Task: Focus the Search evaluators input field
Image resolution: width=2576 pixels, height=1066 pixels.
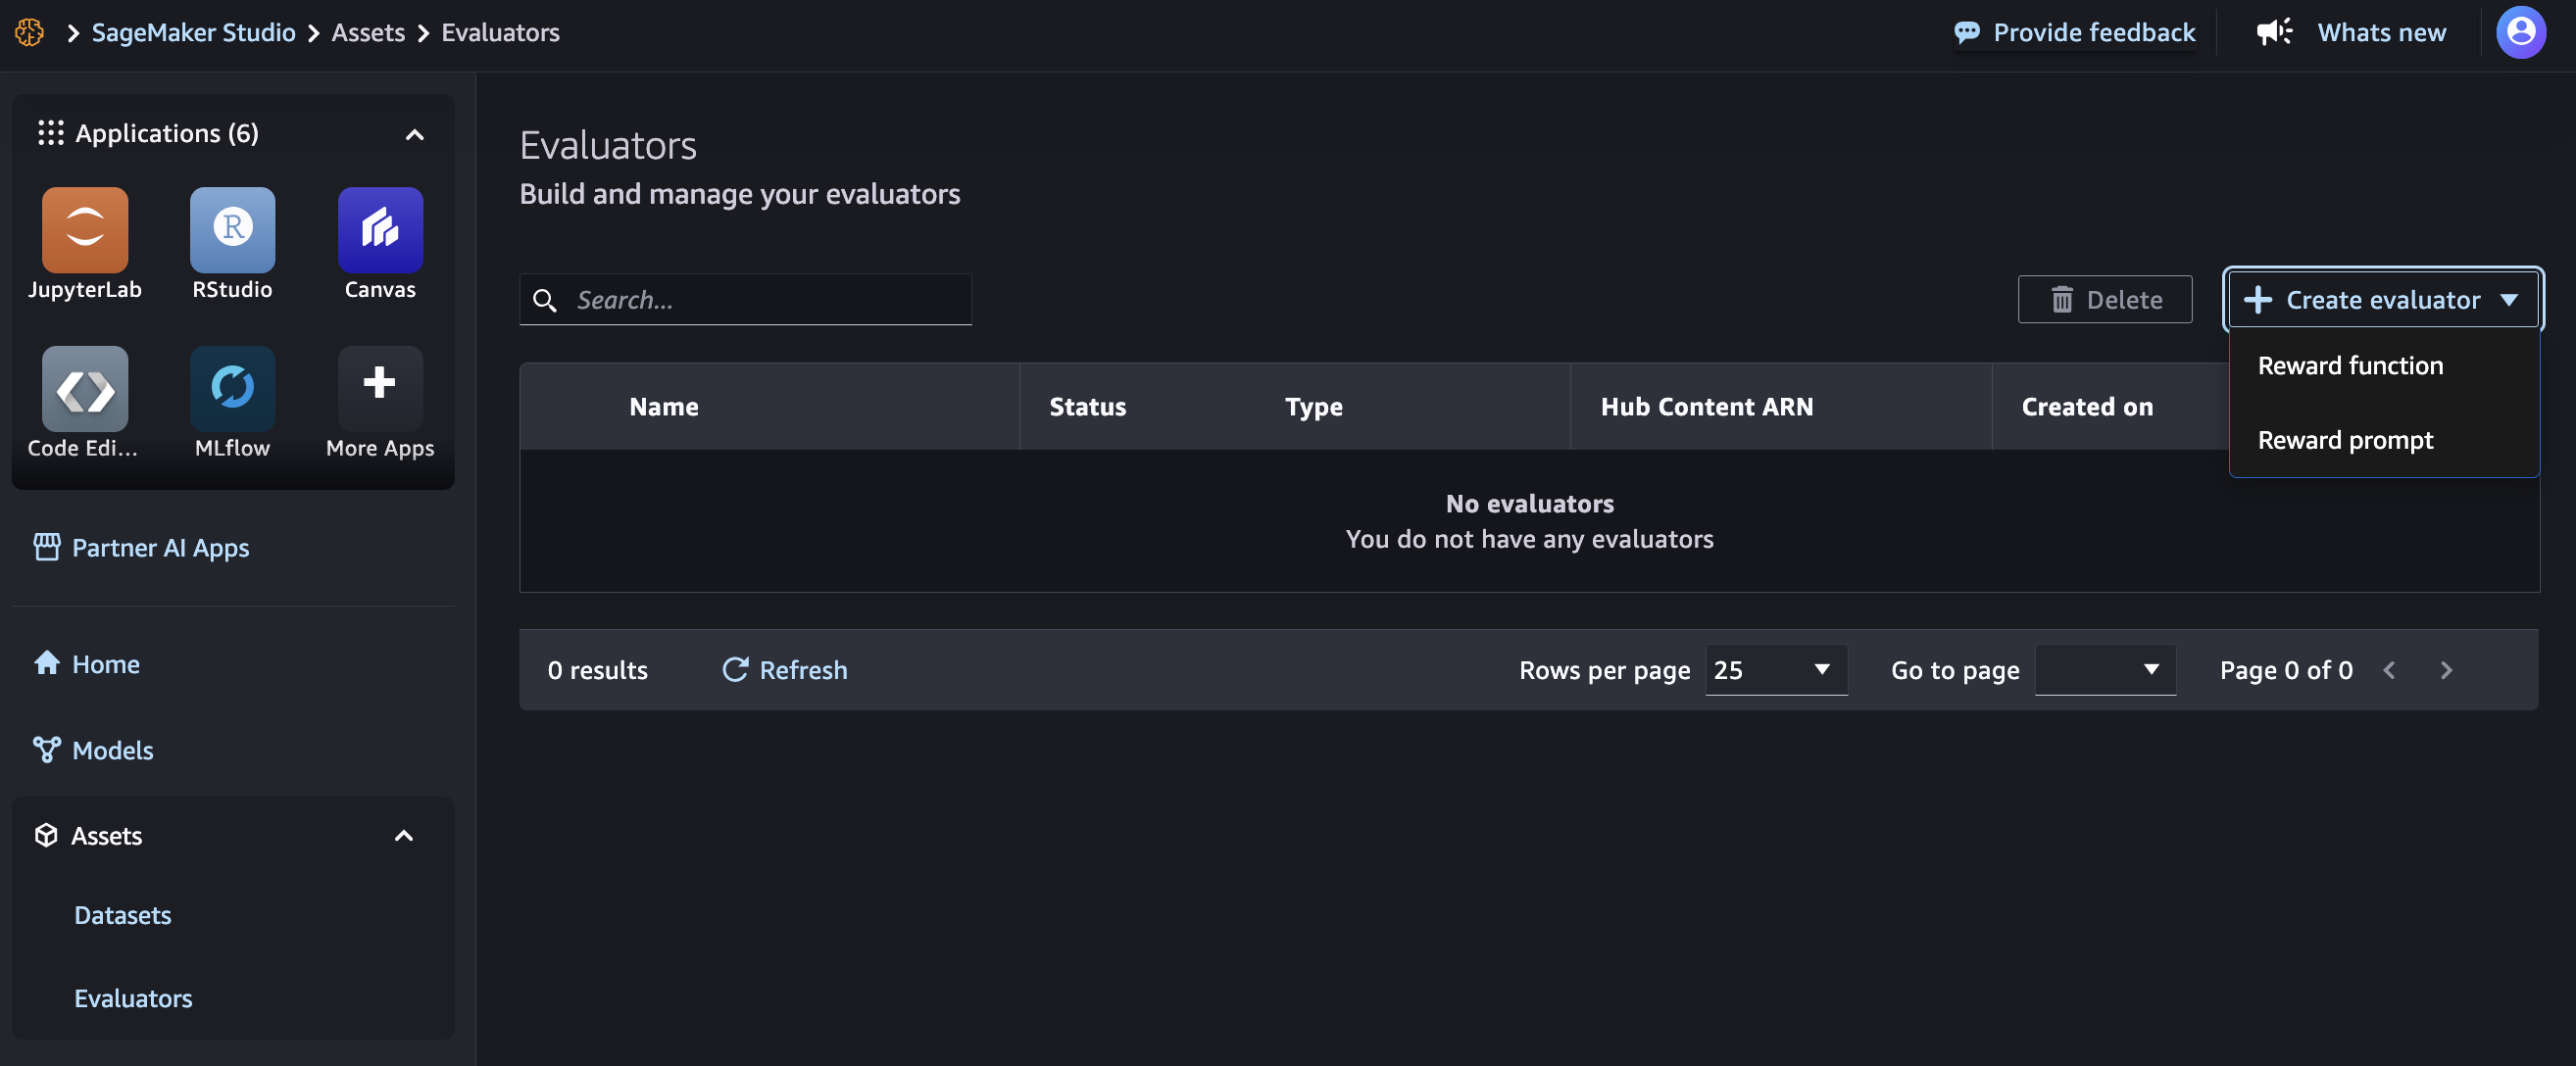Action: click(x=745, y=300)
